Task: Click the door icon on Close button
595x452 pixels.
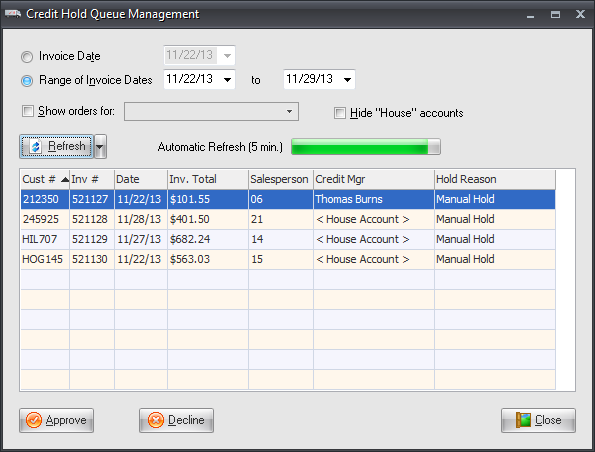Action: [x=523, y=420]
